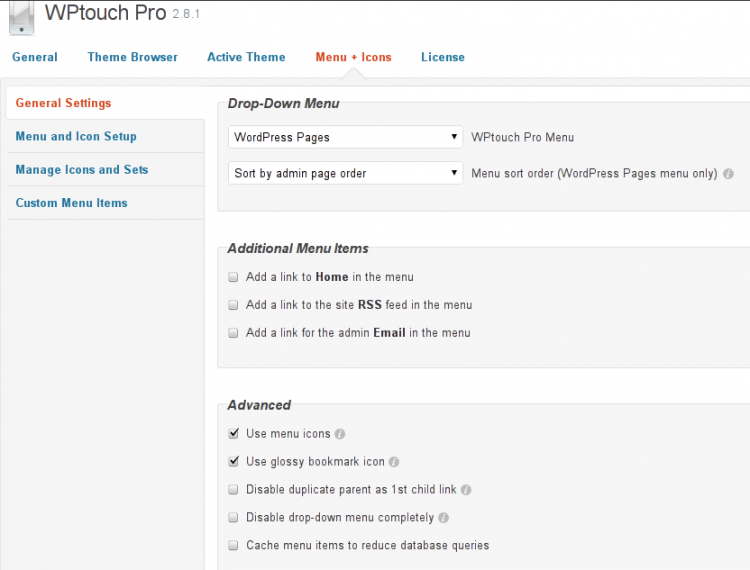The width and height of the screenshot is (750, 570).
Task: Click 'Add a link to Home in the menu' text
Action: tap(330, 277)
